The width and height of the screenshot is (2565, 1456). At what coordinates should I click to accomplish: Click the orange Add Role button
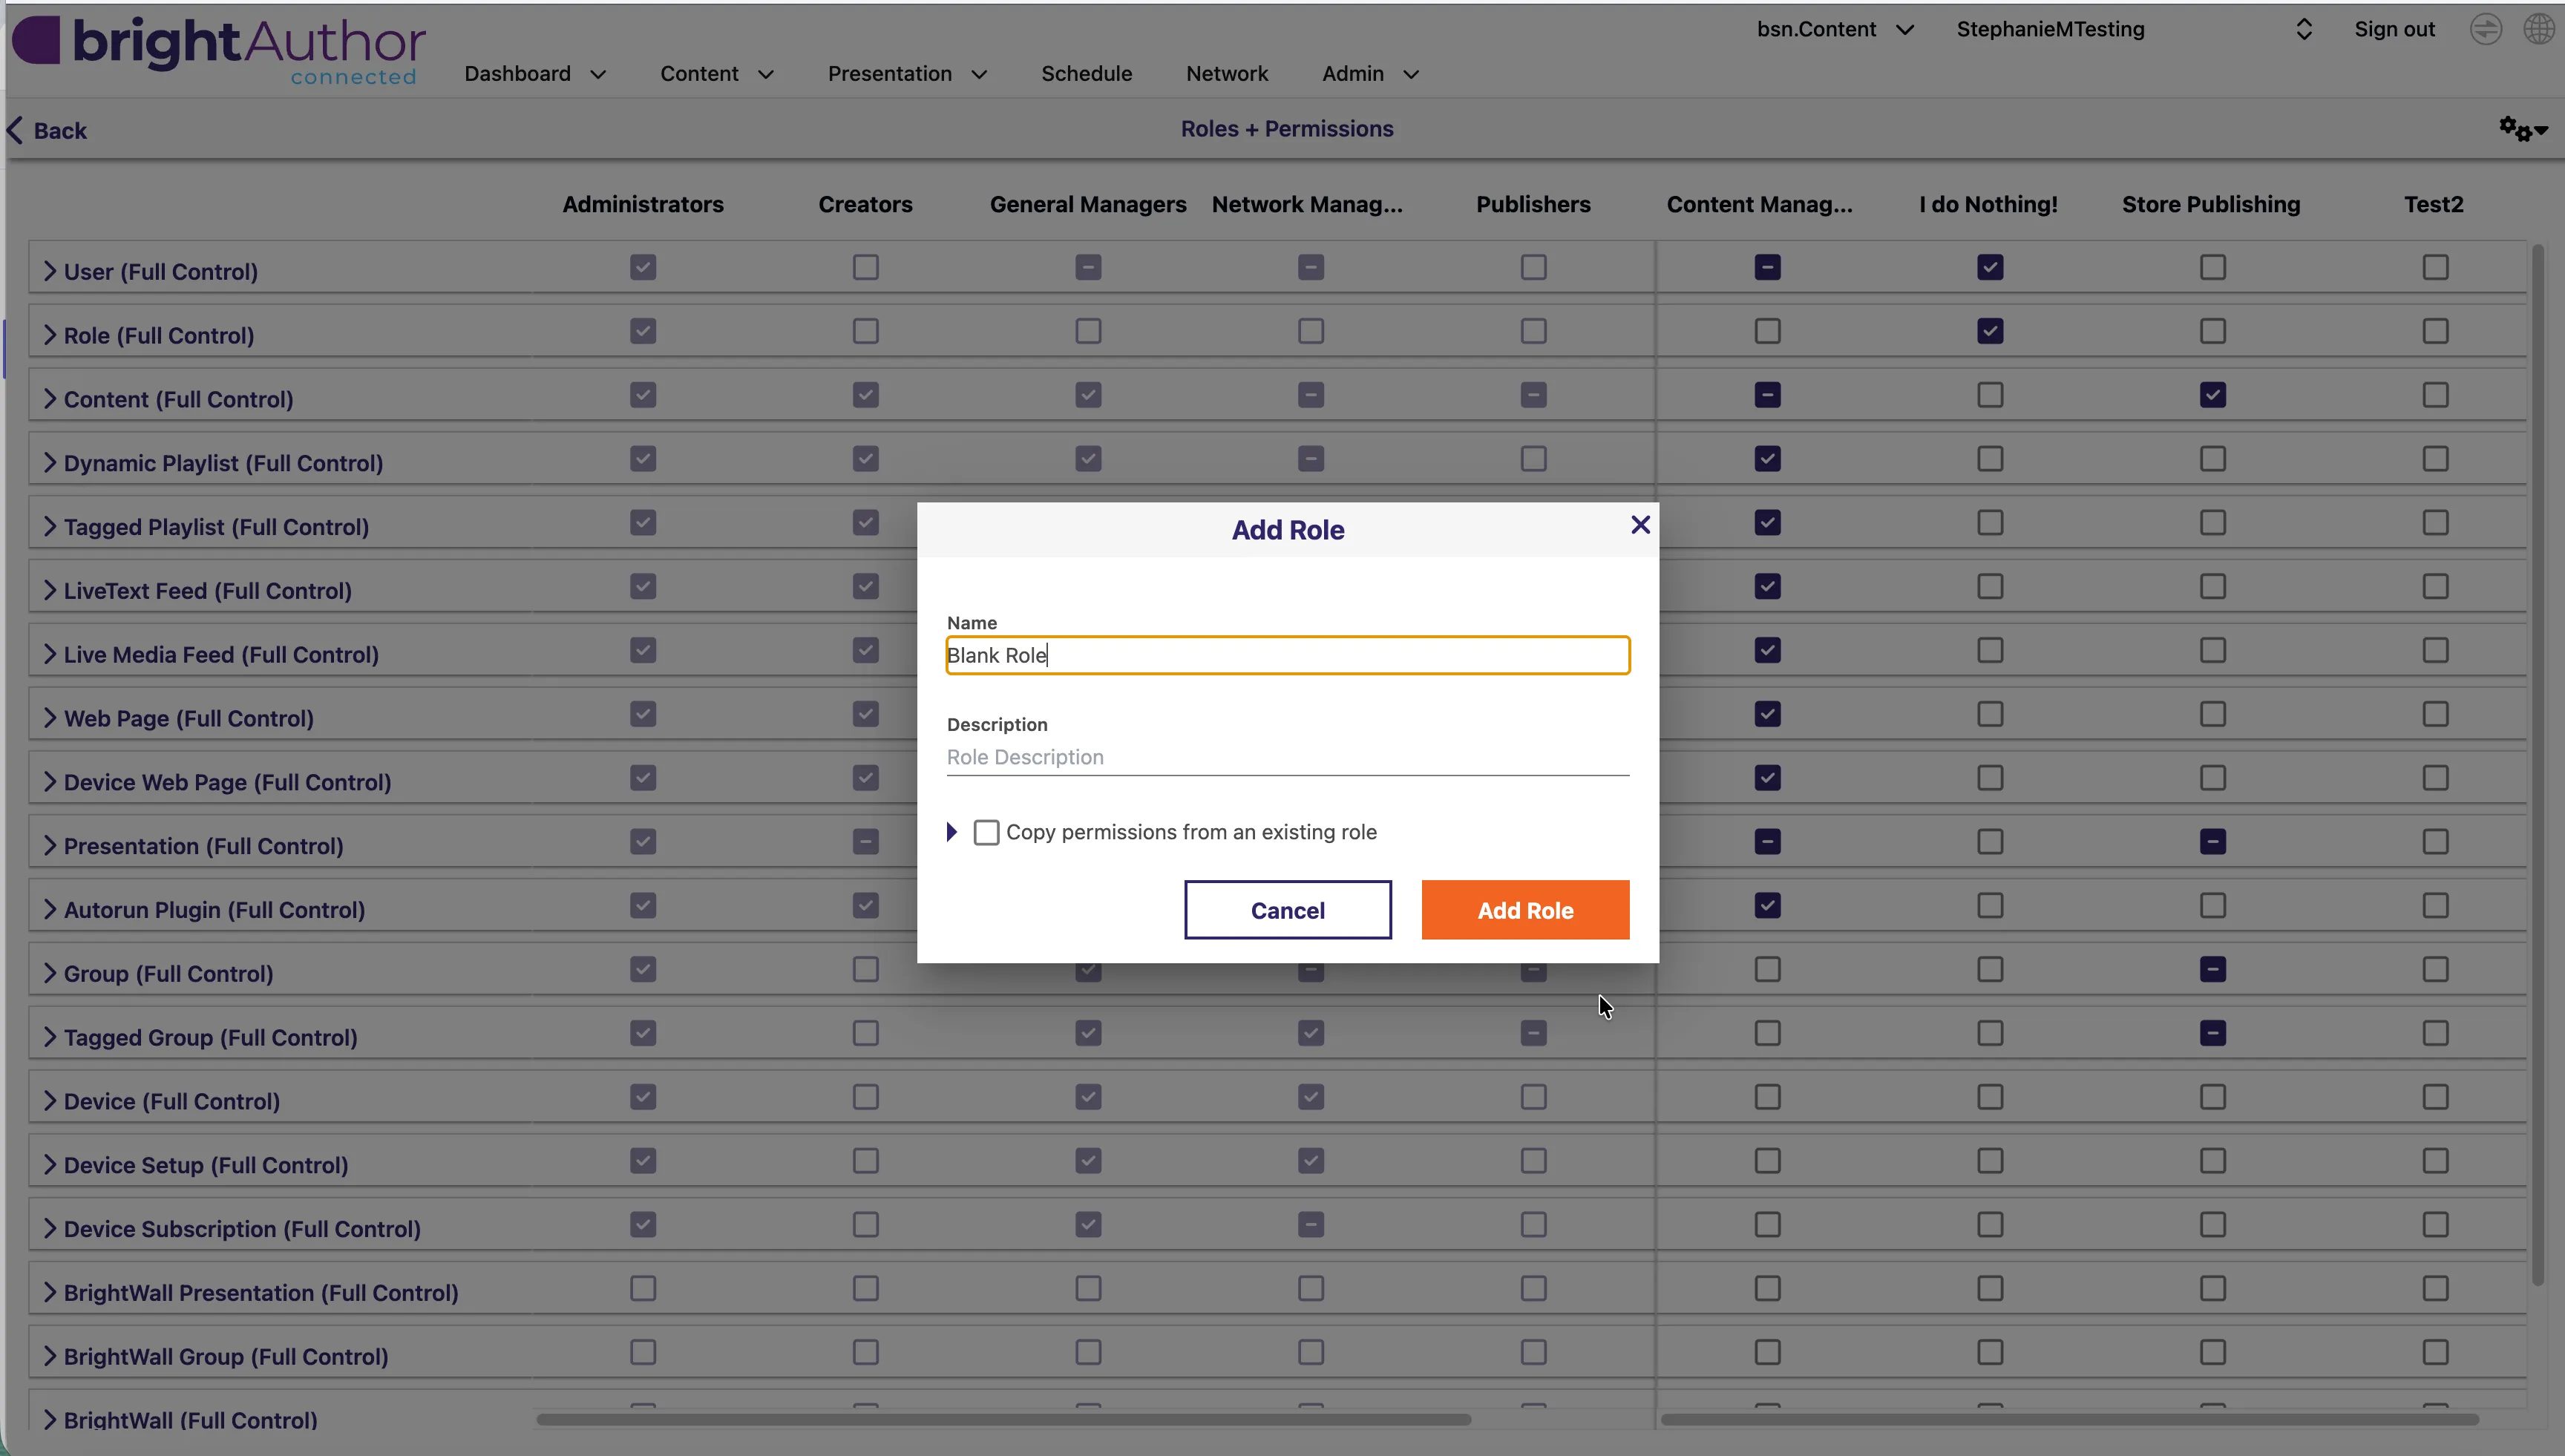[1525, 910]
